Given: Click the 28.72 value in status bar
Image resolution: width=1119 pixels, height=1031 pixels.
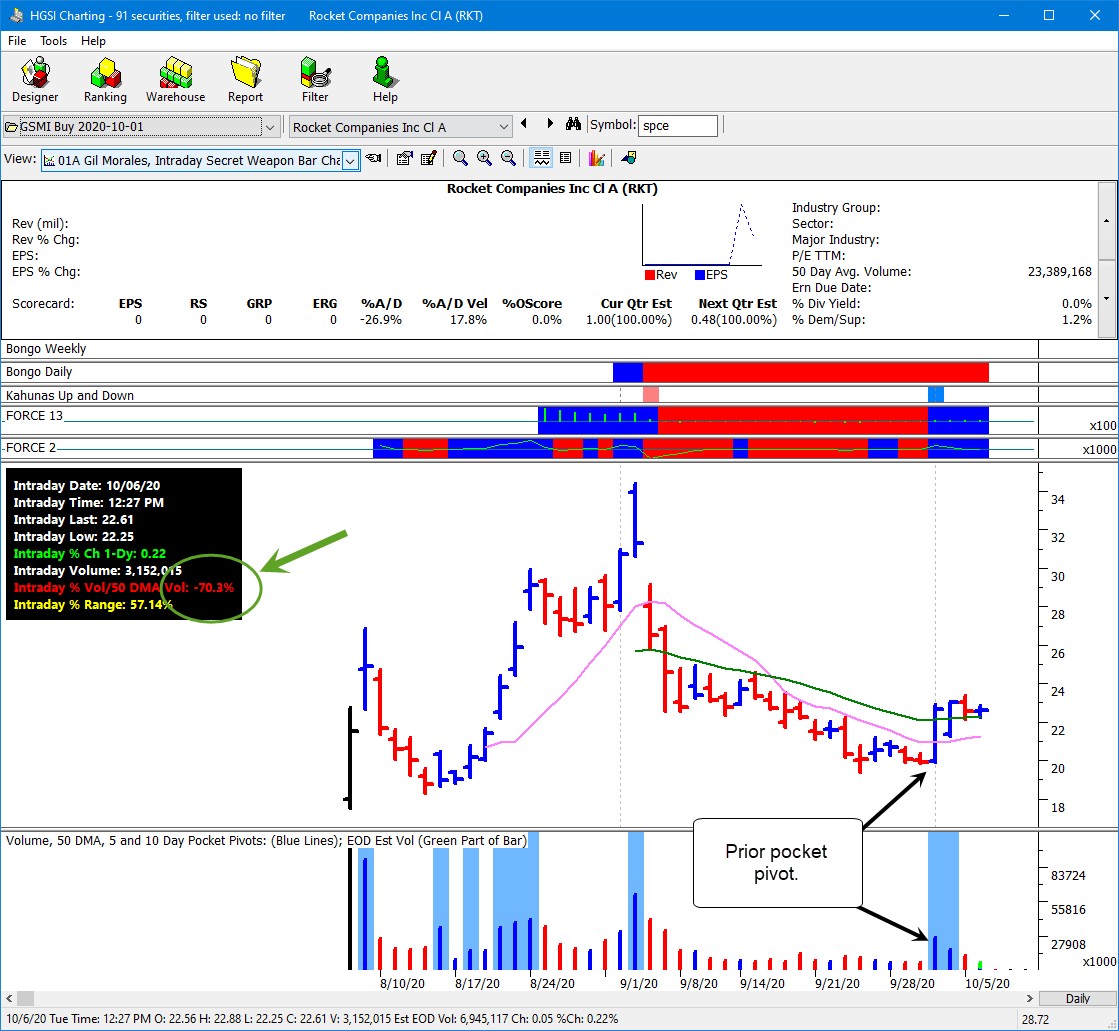Looking at the screenshot, I should tap(1036, 1020).
